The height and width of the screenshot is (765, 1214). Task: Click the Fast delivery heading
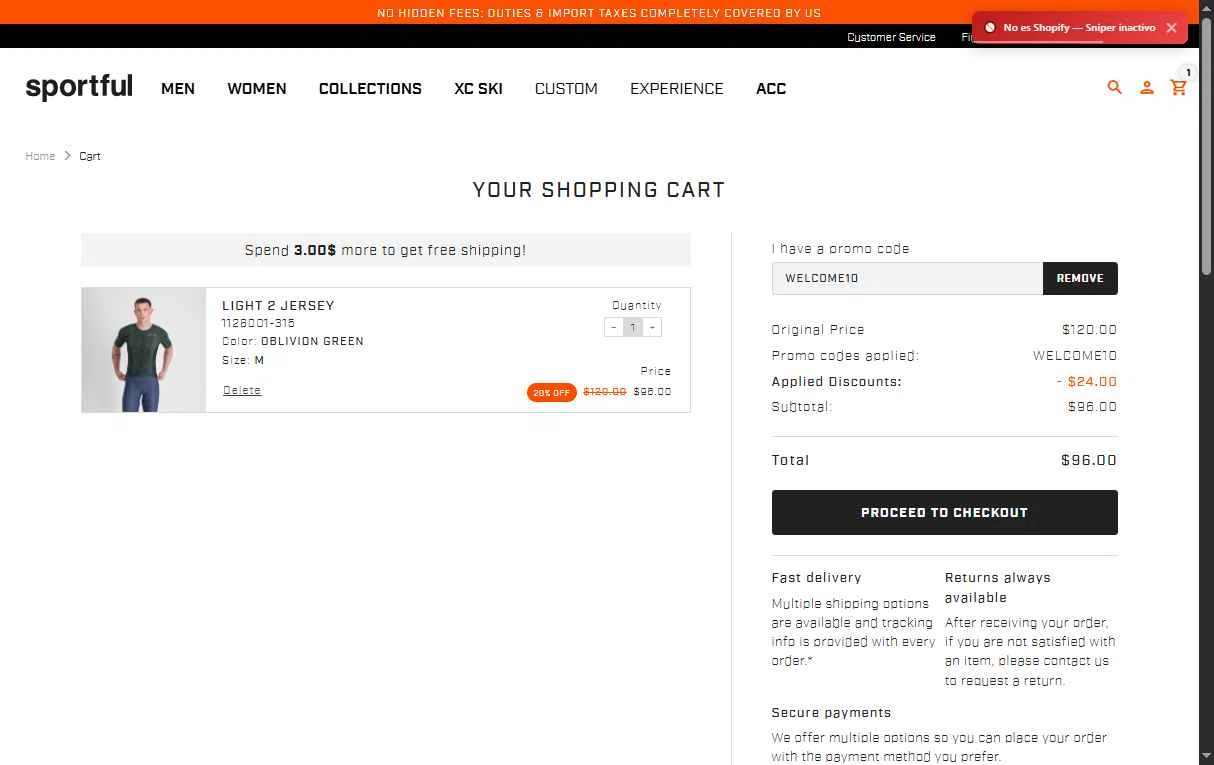816,578
